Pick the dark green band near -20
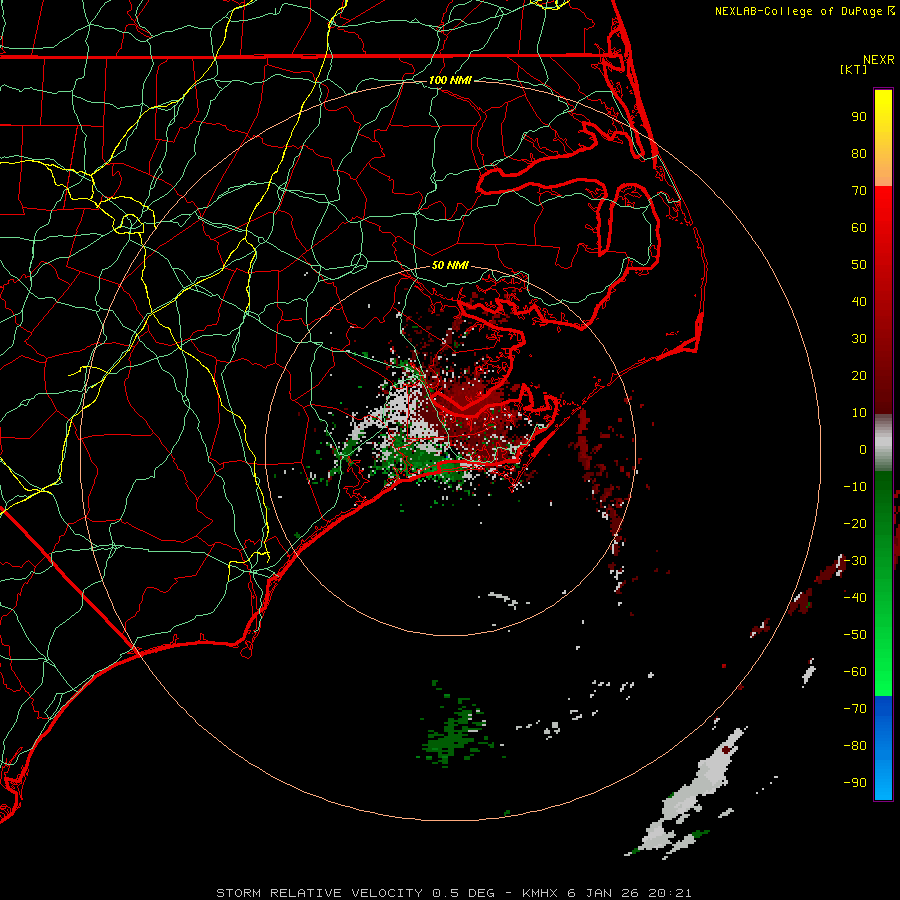Image resolution: width=900 pixels, height=900 pixels. [x=883, y=517]
